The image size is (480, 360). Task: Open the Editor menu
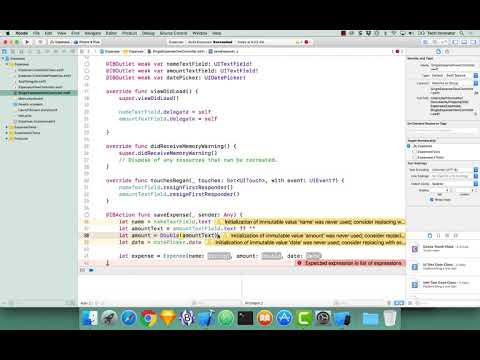pyautogui.click(x=111, y=33)
